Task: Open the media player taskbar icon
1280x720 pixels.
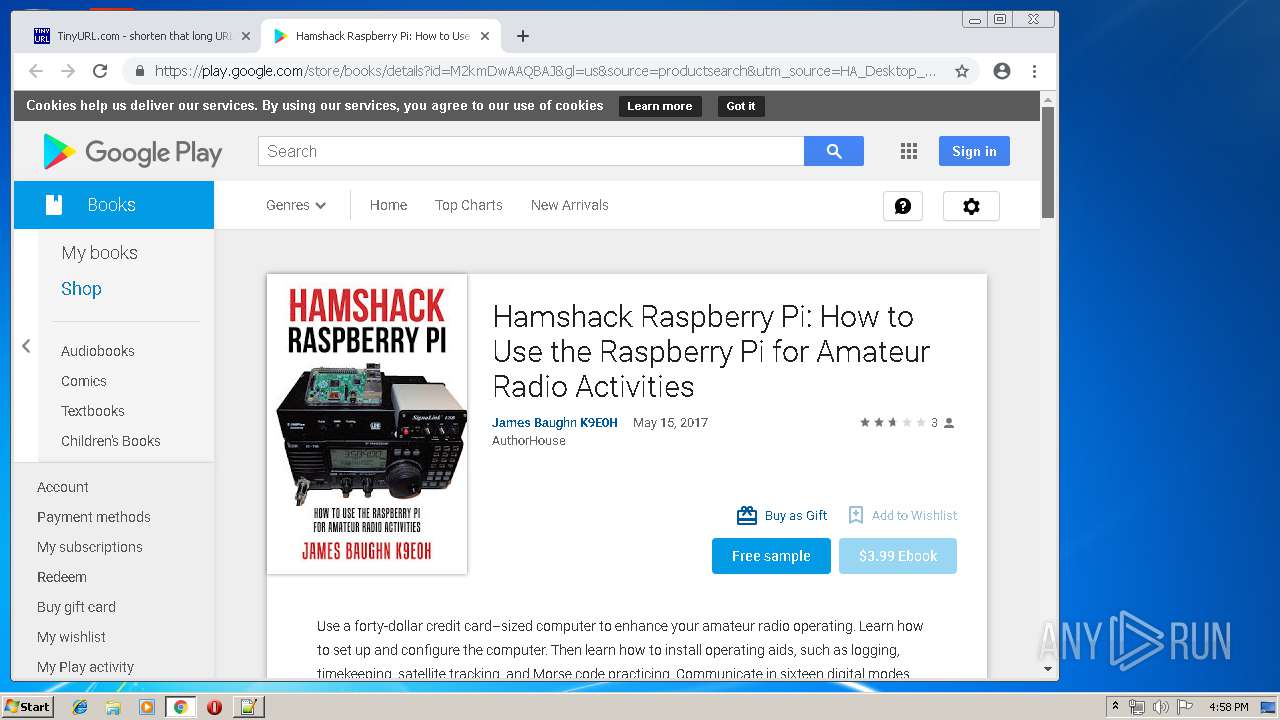Action: tap(147, 707)
